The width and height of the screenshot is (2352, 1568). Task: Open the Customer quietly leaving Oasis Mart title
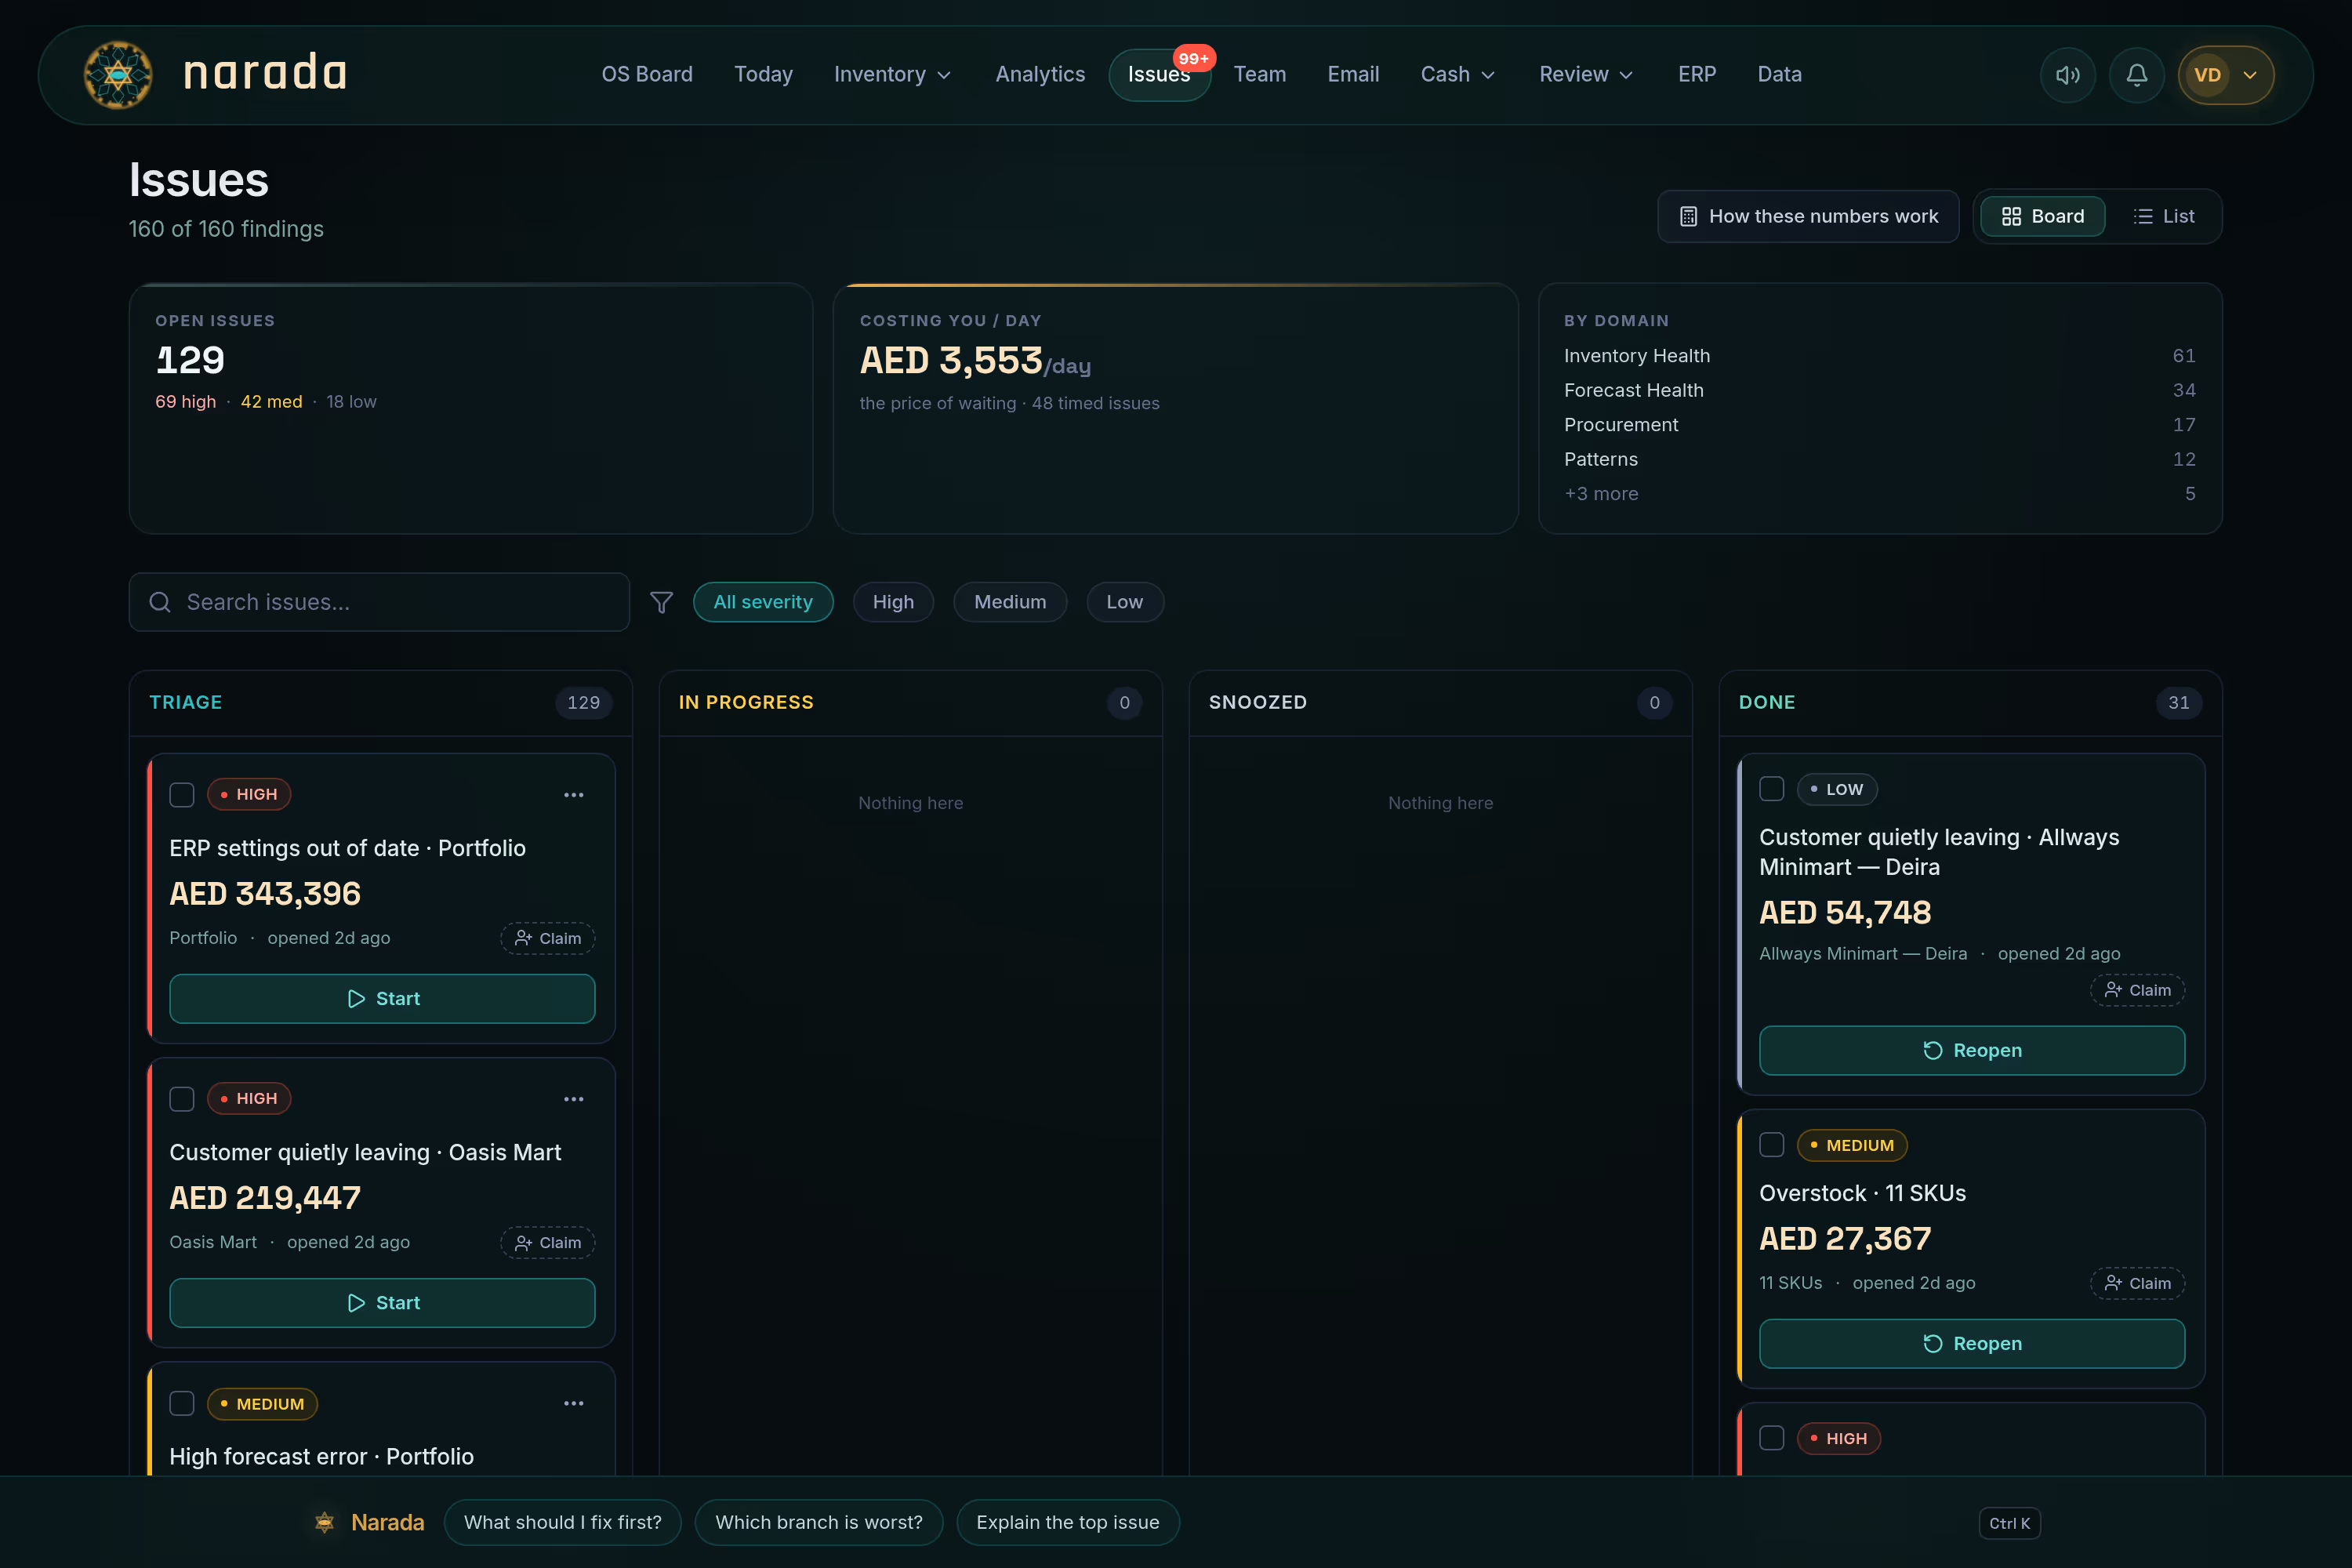[x=365, y=1152]
